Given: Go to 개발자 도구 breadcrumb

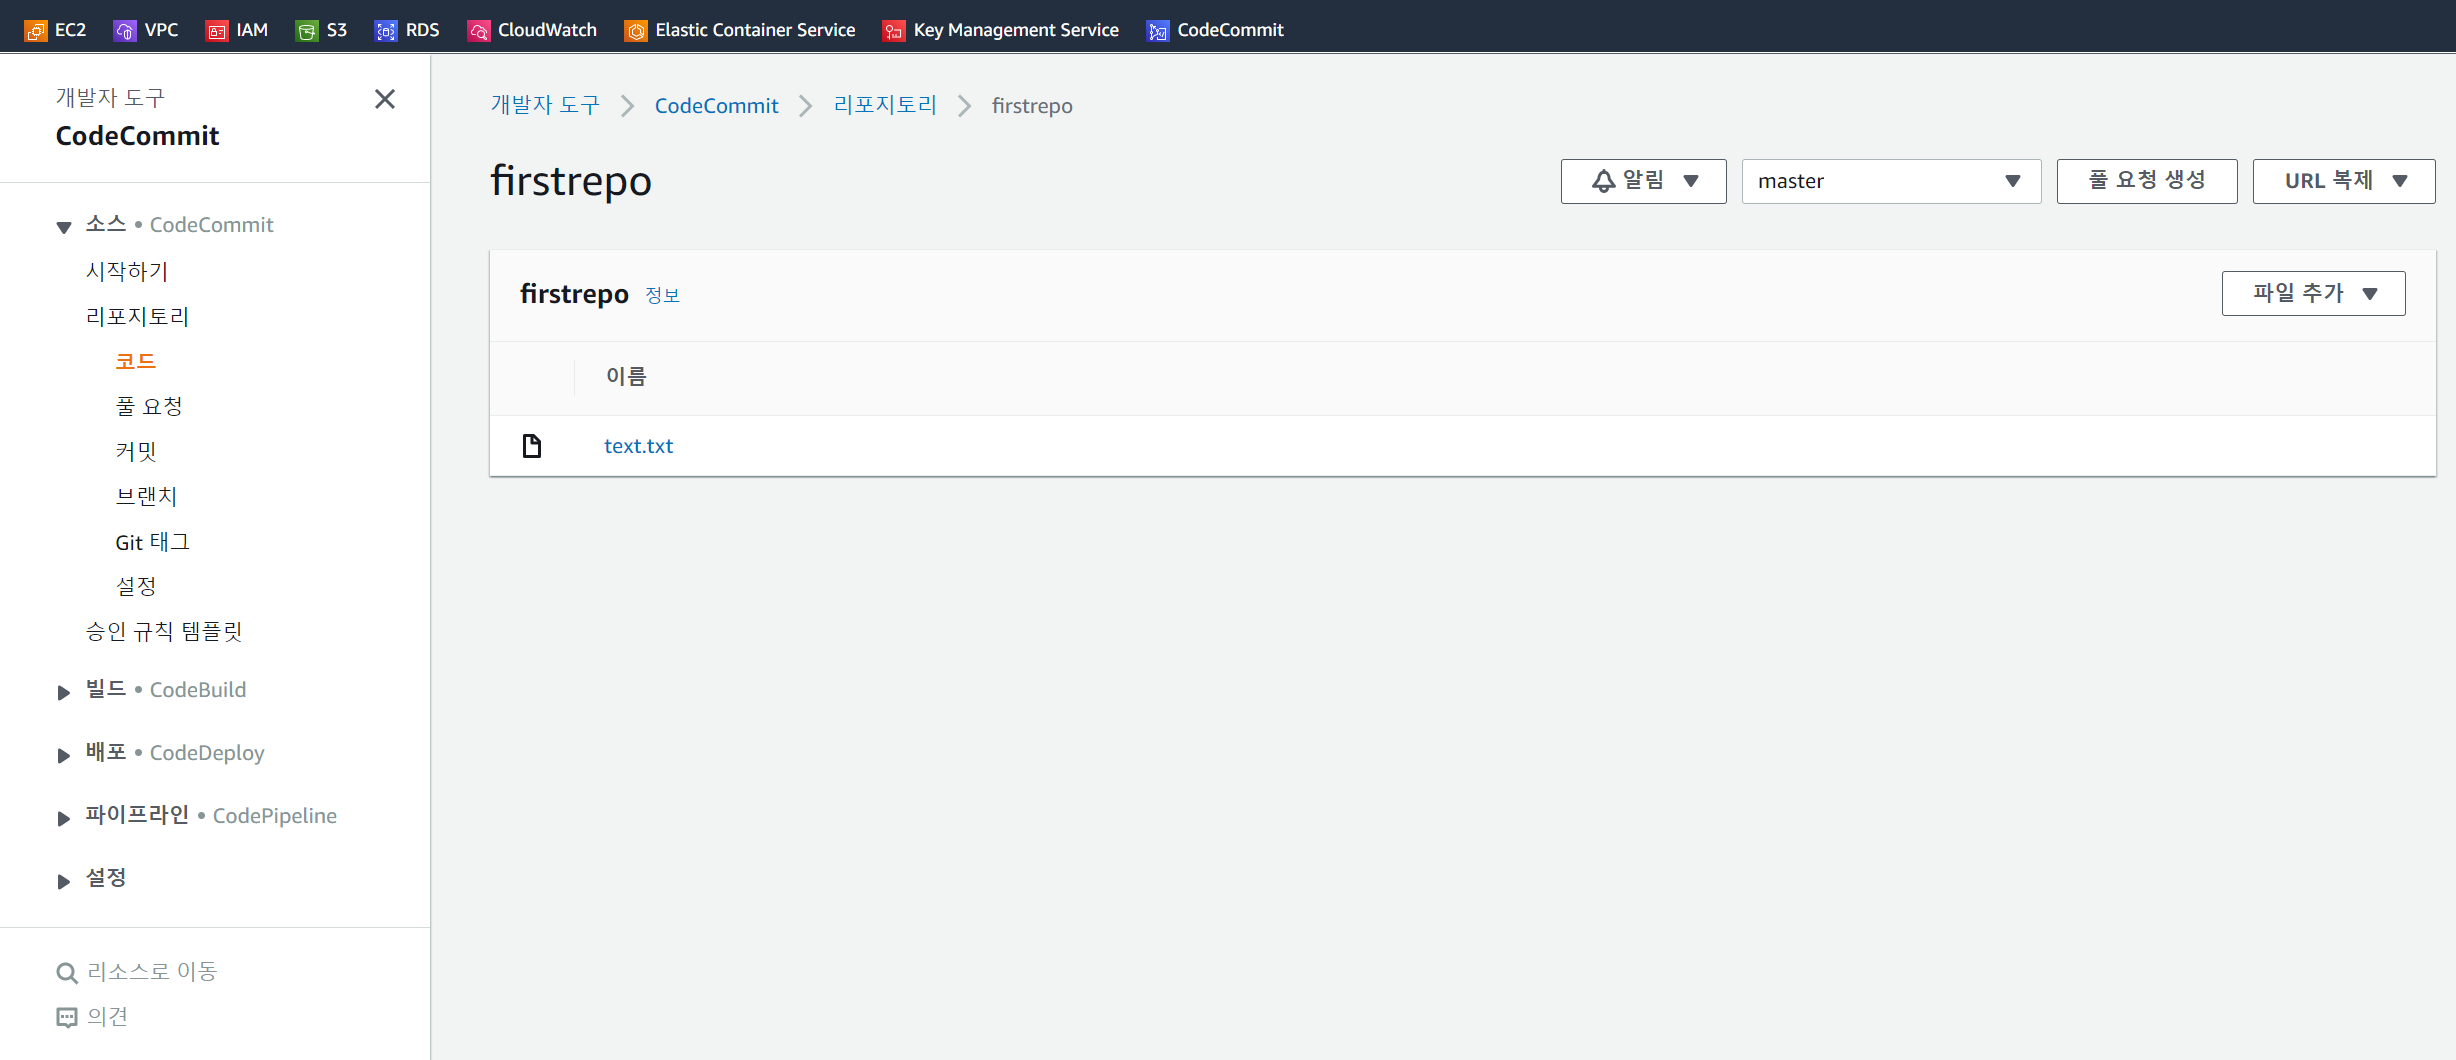Looking at the screenshot, I should (545, 105).
